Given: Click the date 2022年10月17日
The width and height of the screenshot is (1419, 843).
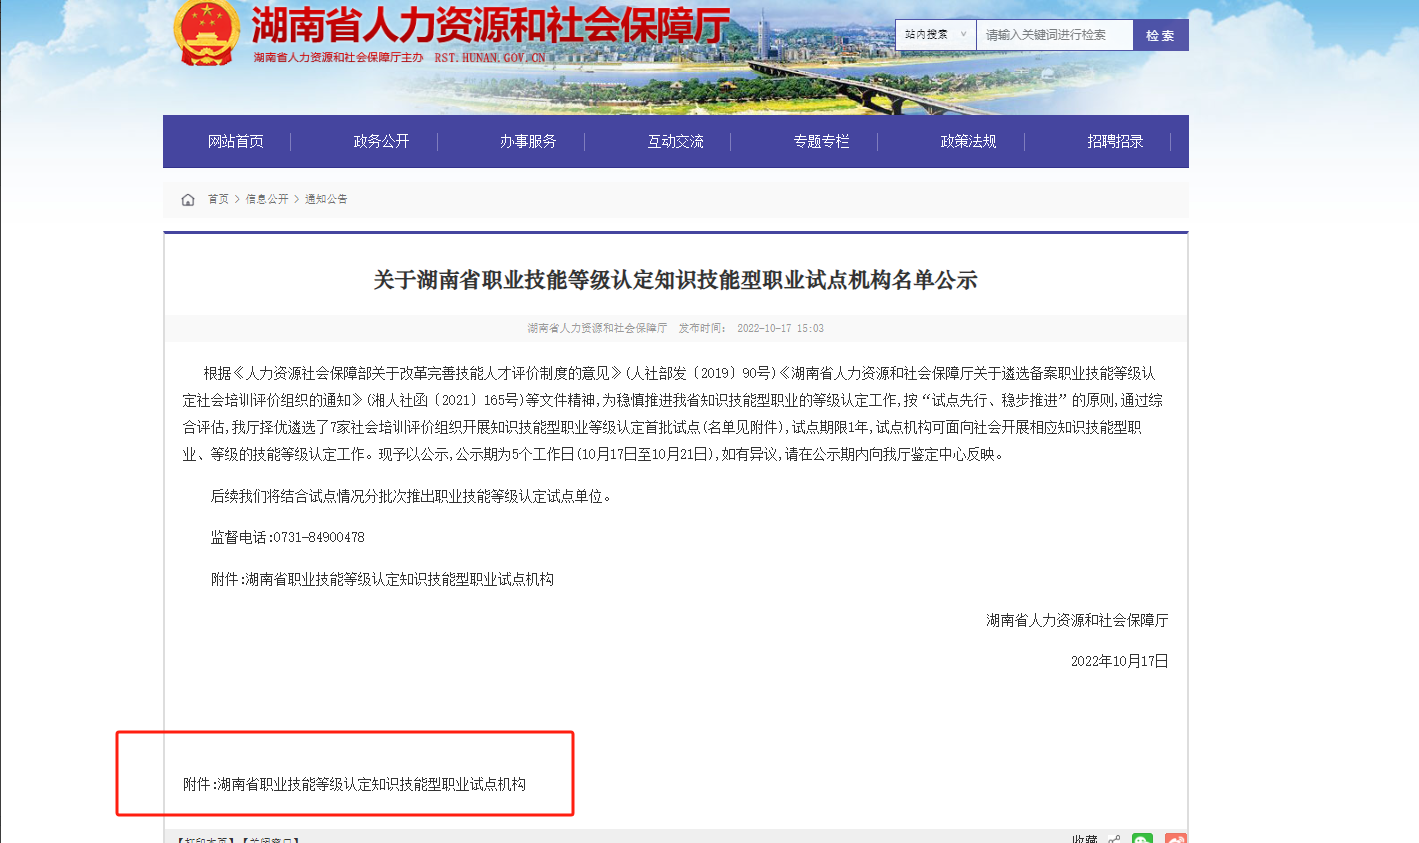Looking at the screenshot, I should 1119,661.
